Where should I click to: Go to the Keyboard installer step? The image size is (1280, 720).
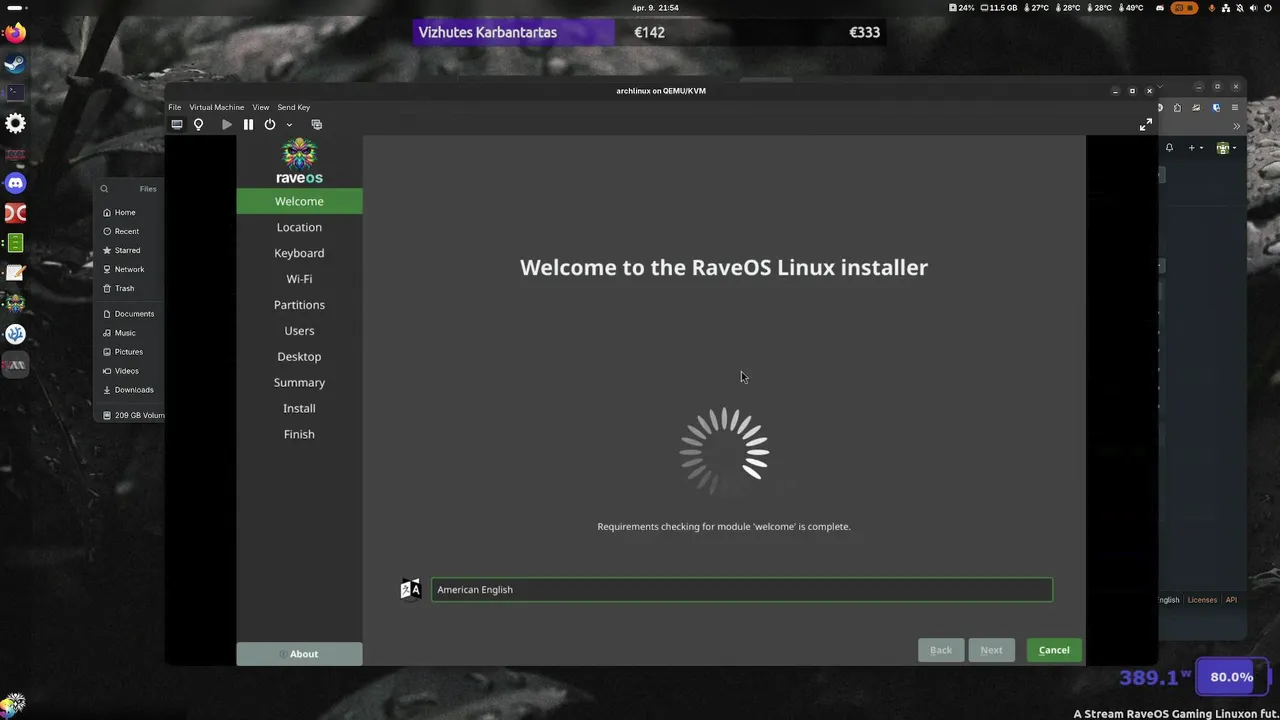(299, 253)
